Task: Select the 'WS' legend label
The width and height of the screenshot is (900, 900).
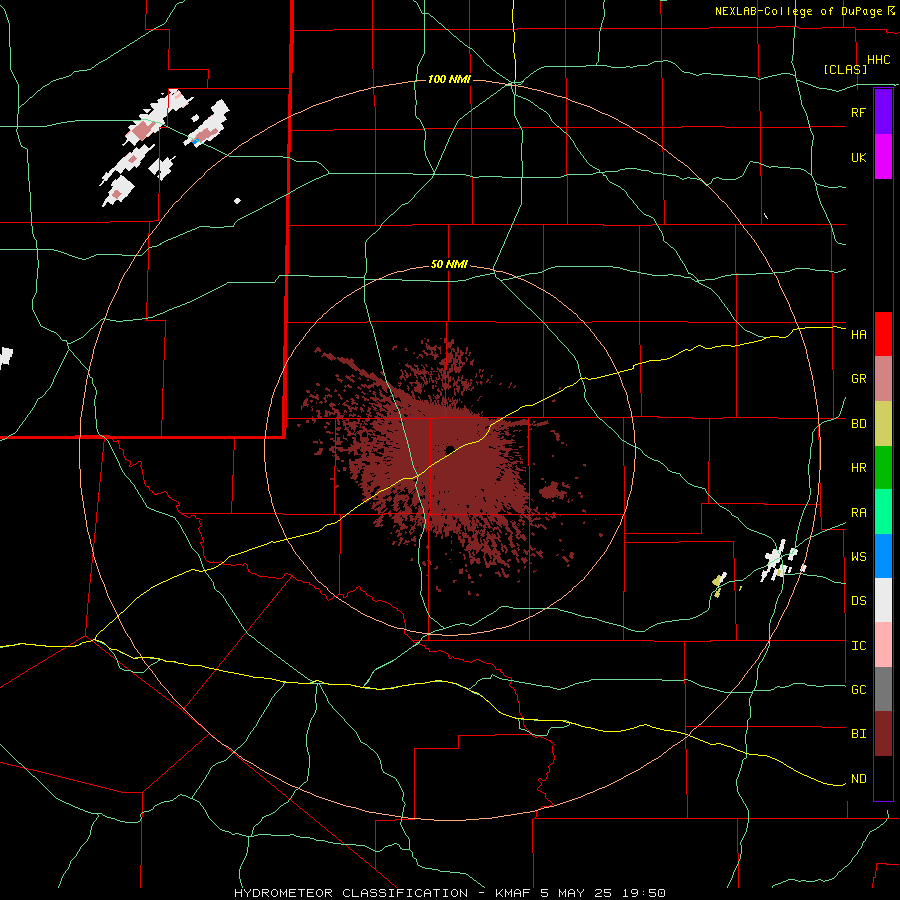Action: click(858, 557)
